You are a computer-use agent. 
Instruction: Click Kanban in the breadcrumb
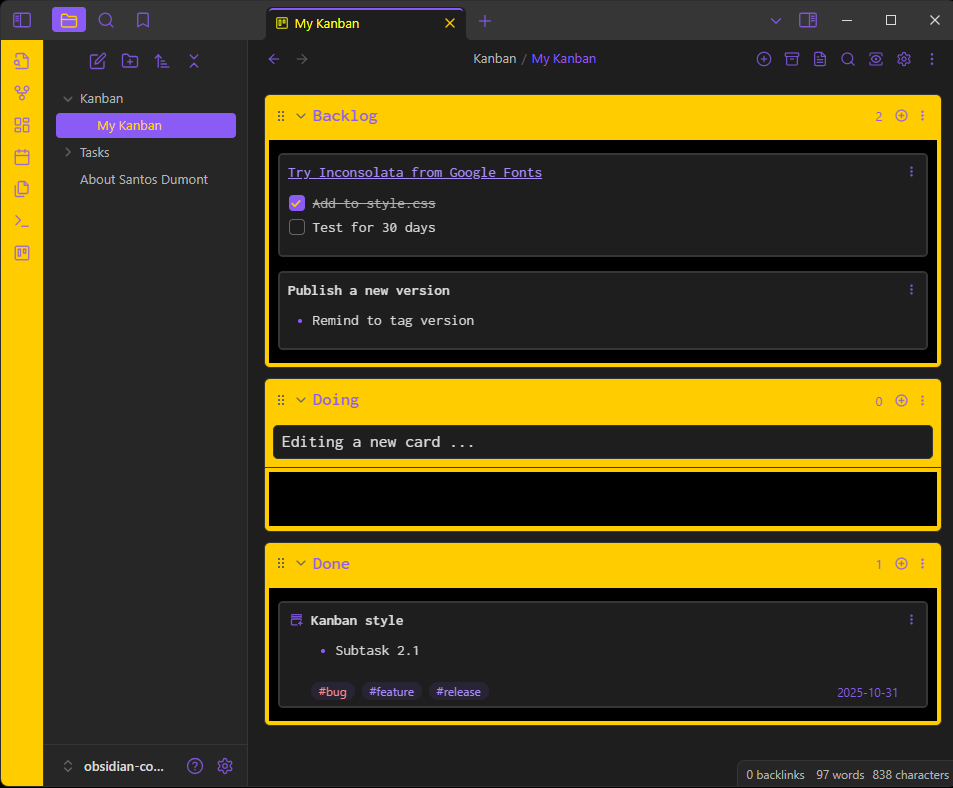(x=495, y=59)
